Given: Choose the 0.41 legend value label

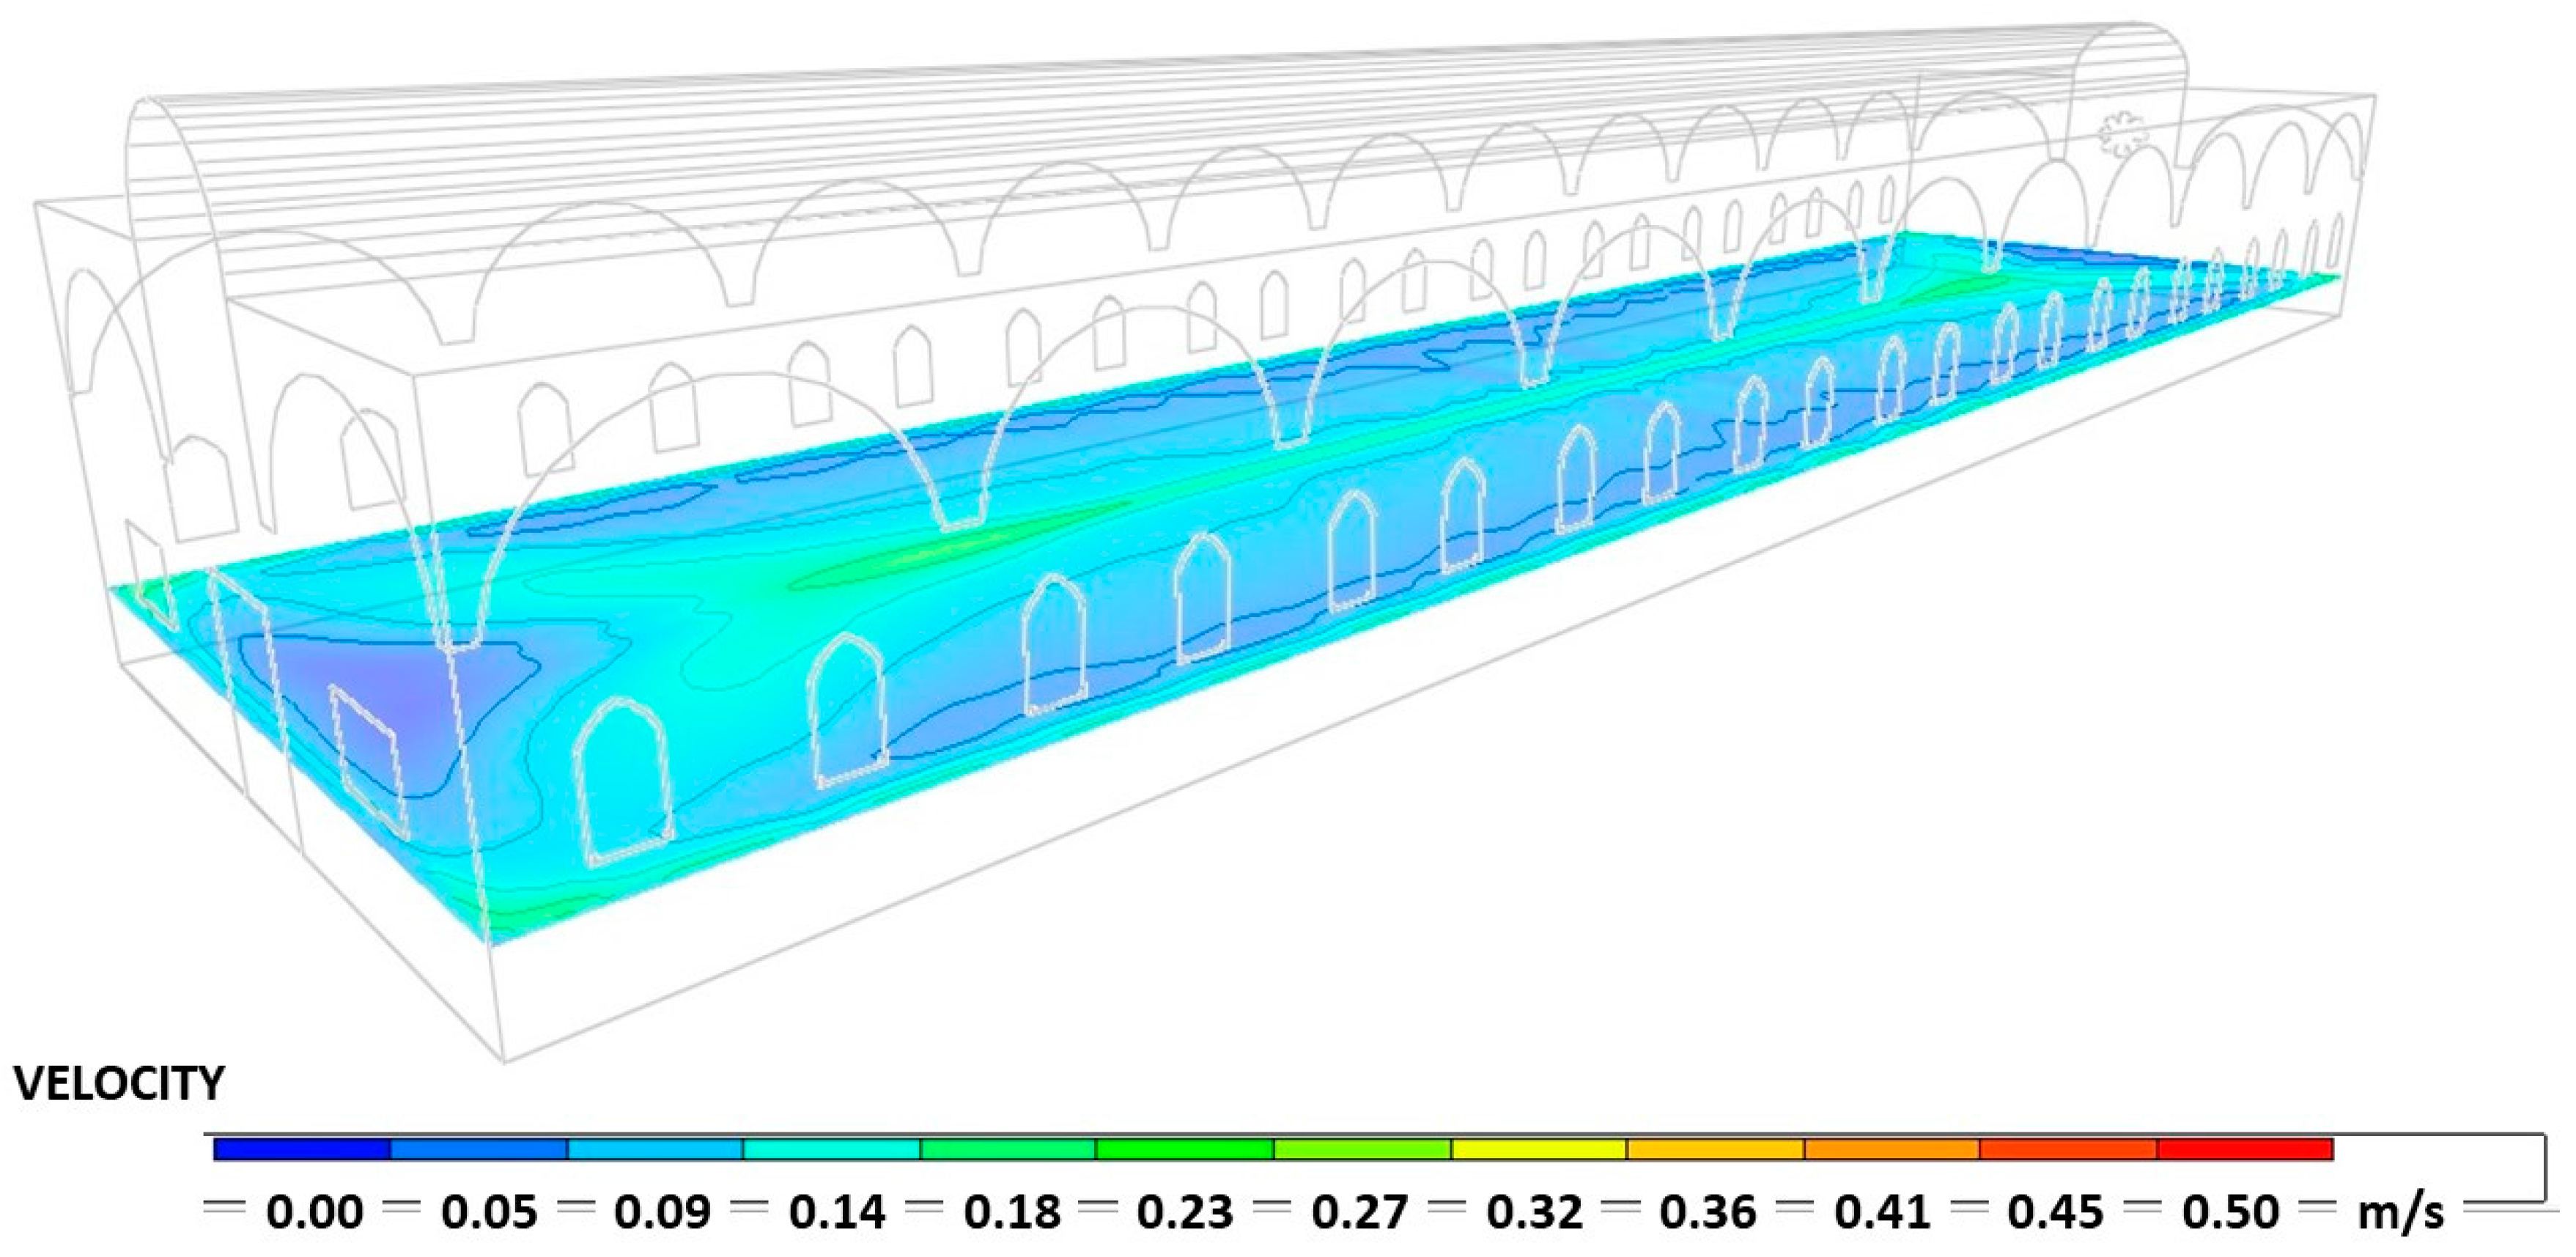Looking at the screenshot, I should pos(1882,1213).
